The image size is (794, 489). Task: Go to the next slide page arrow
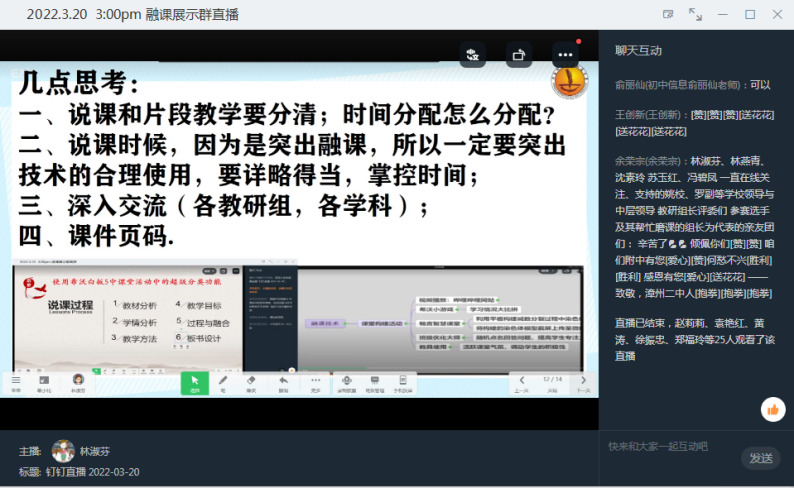(582, 382)
